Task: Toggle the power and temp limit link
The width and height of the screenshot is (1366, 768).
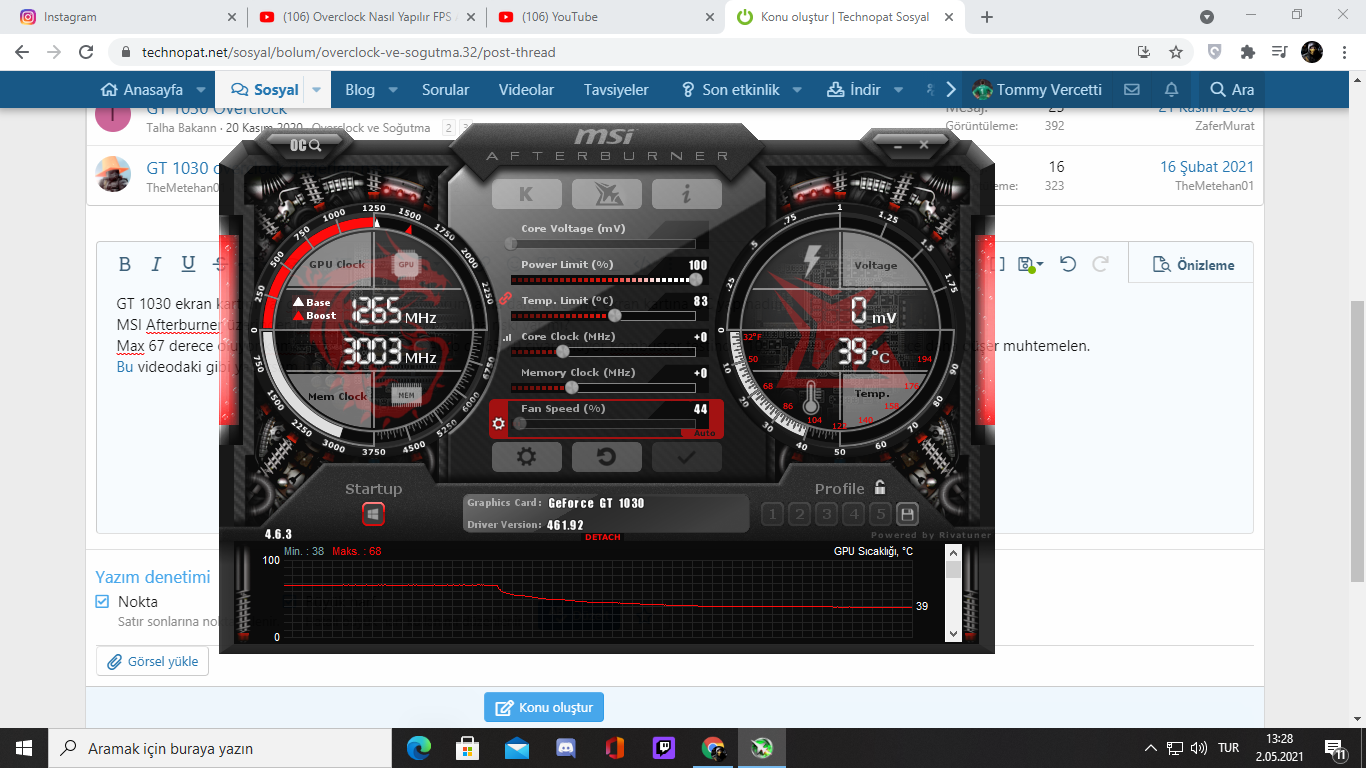Action: coord(505,298)
